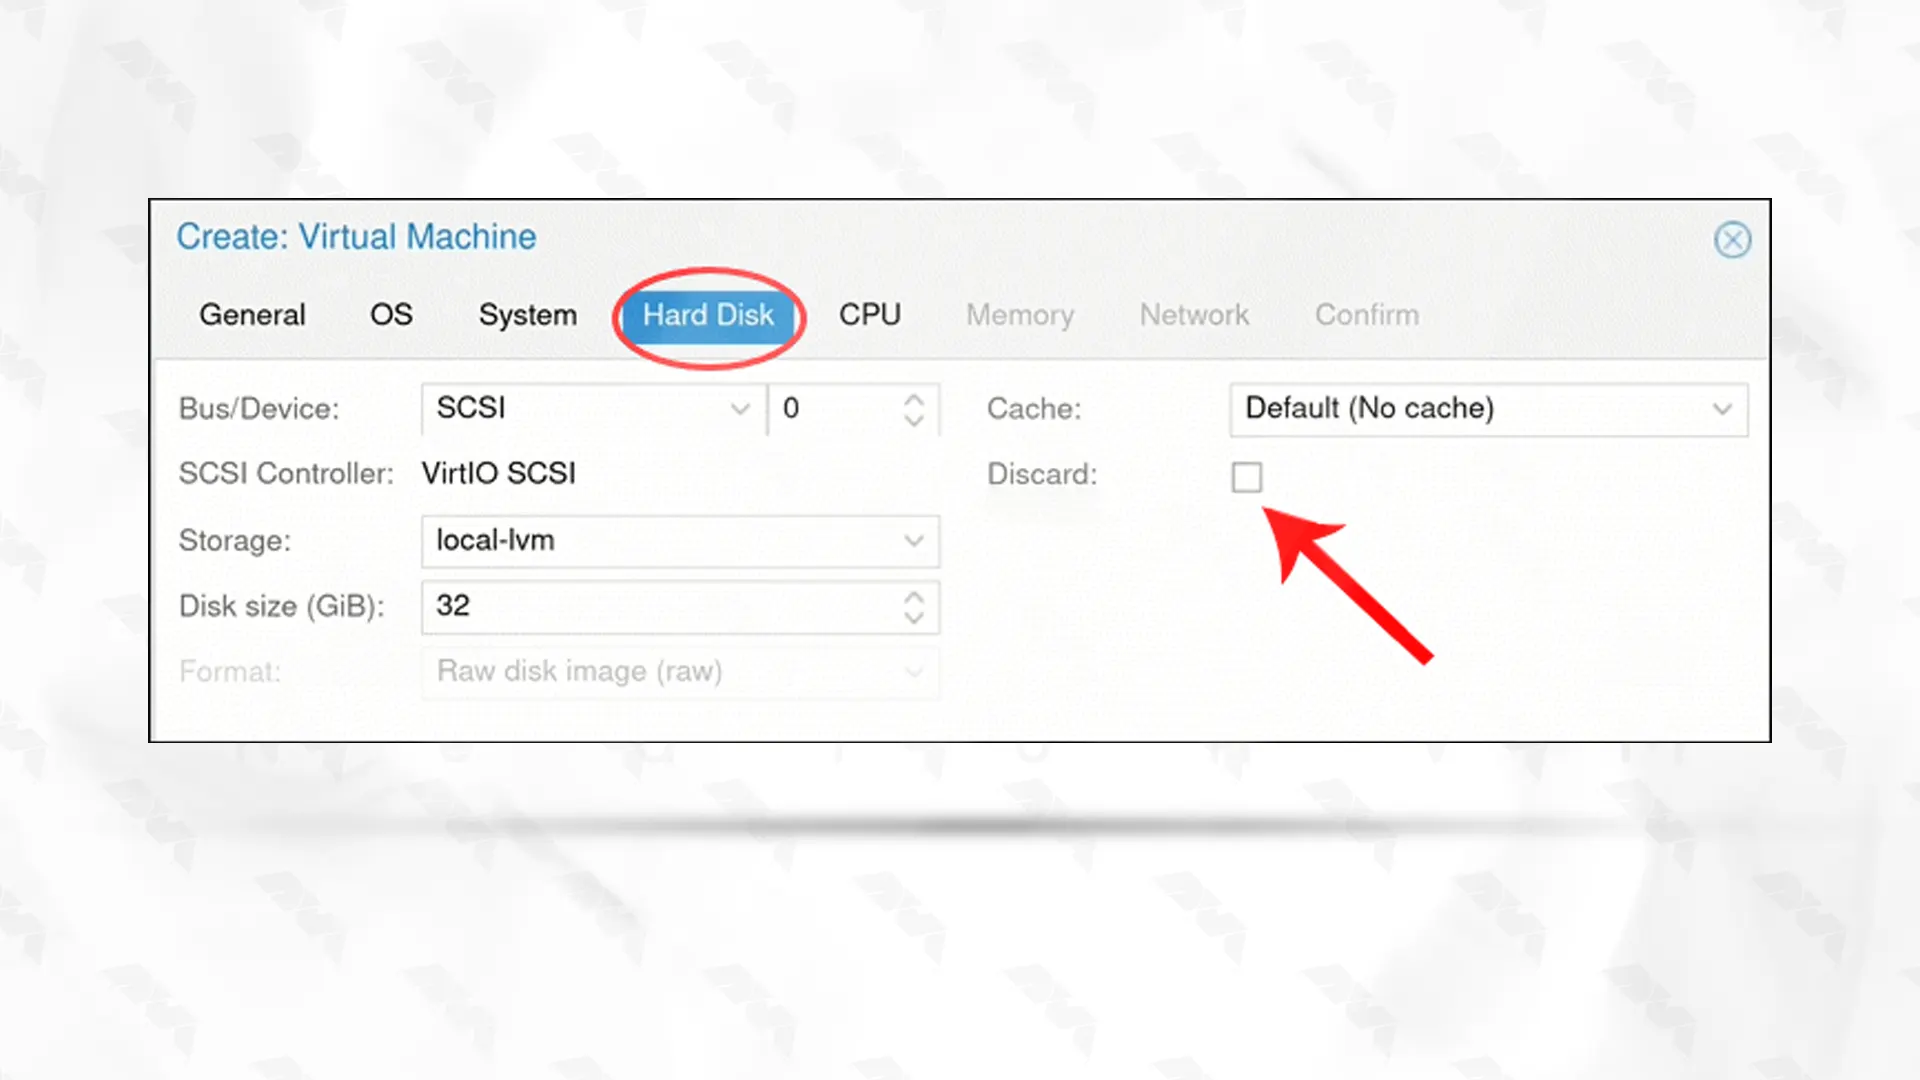Expand the Format dropdown selector
Screen dimensions: 1920x1080
coord(914,671)
